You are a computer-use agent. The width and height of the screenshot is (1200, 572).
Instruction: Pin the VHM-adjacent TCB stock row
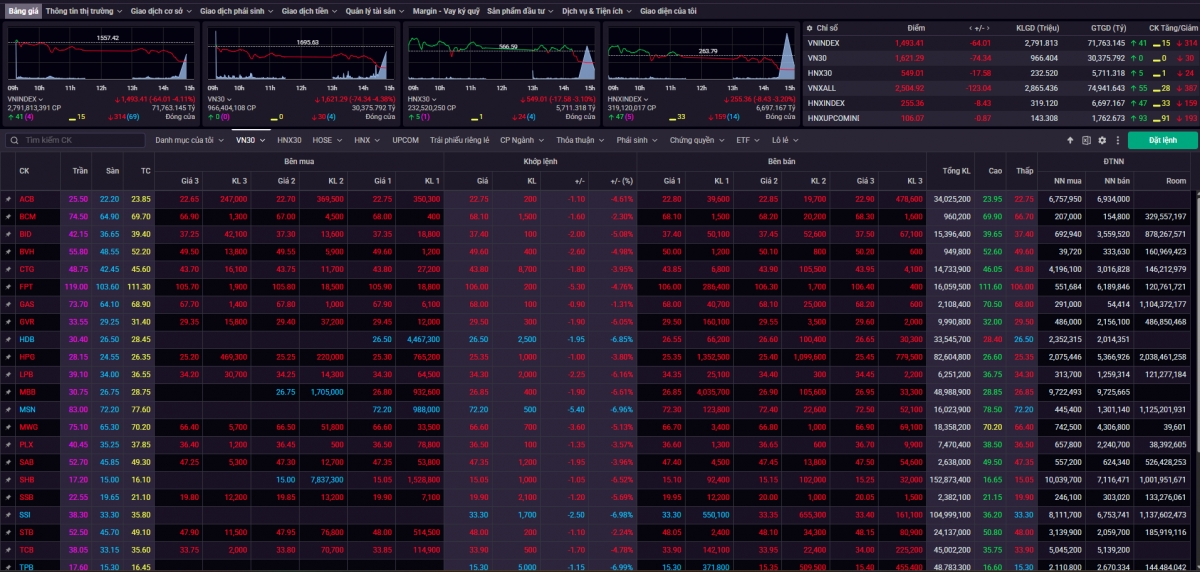click(x=9, y=550)
